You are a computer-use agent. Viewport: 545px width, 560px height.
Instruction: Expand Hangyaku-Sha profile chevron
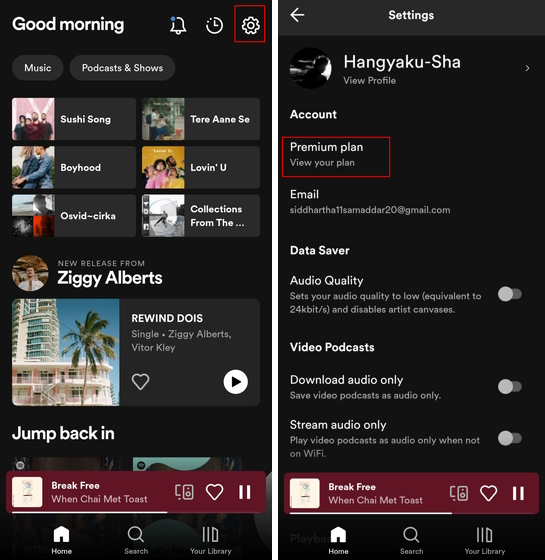[527, 68]
